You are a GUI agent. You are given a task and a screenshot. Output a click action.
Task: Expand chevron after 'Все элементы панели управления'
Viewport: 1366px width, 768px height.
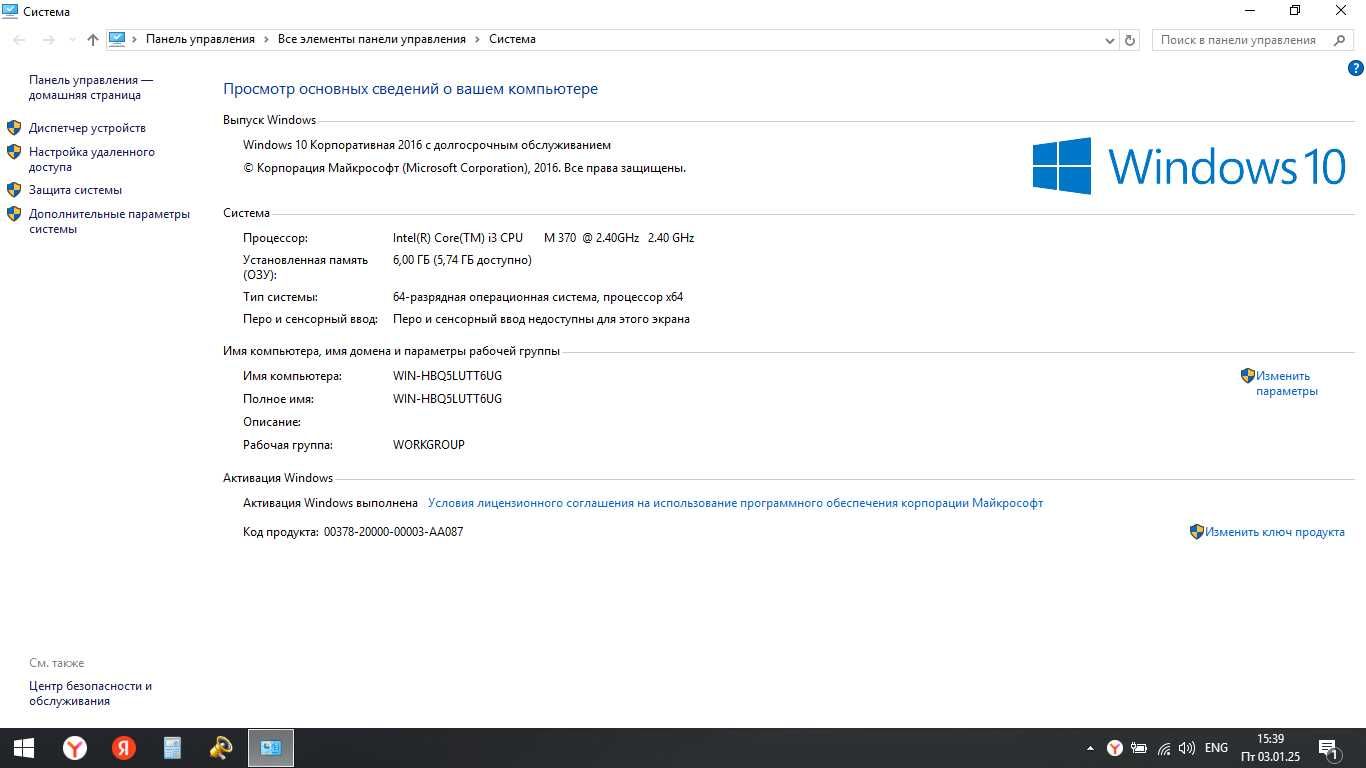478,40
